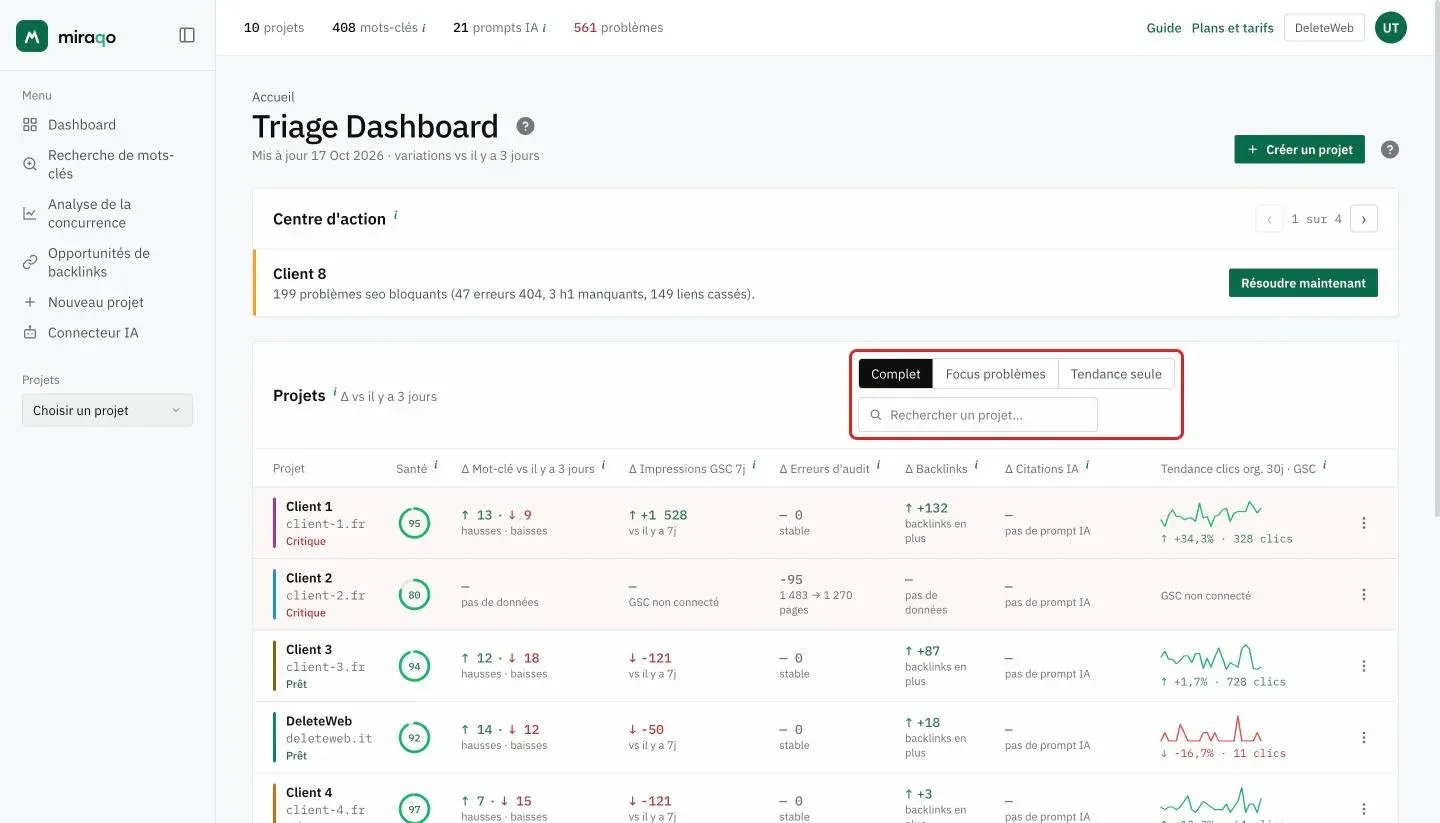Viewport: 1440px width, 823px height.
Task: Expand the Choisir un projet dropdown
Action: [107, 410]
